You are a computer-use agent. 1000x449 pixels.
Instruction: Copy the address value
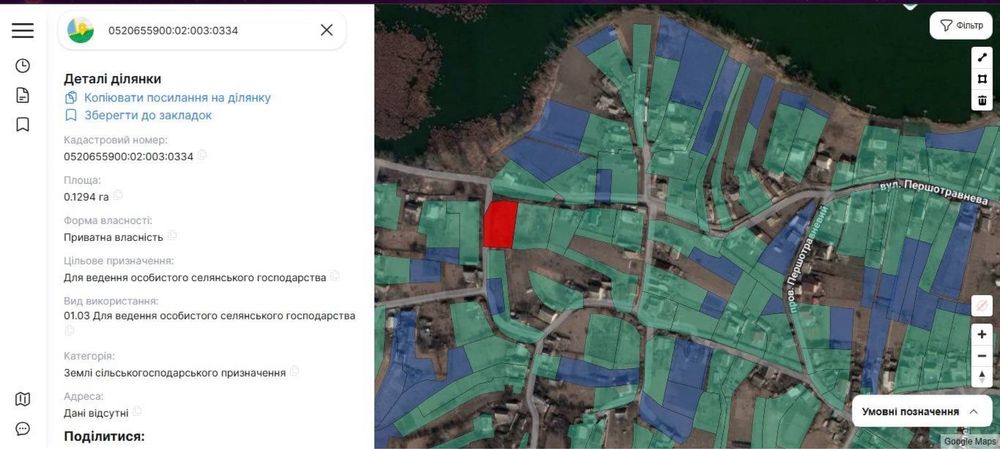(137, 411)
